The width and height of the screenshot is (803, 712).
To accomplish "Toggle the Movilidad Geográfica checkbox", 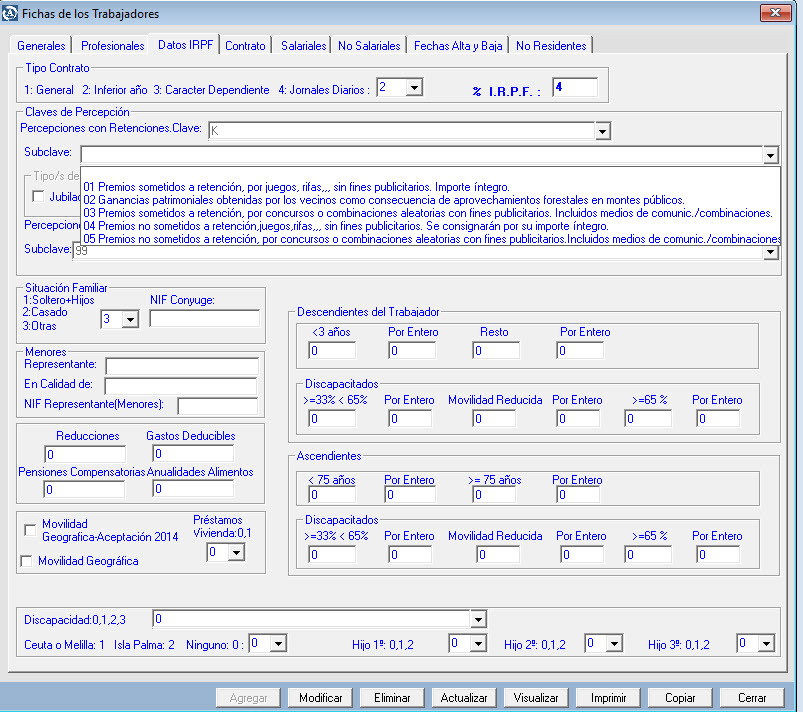I will click(x=27, y=562).
